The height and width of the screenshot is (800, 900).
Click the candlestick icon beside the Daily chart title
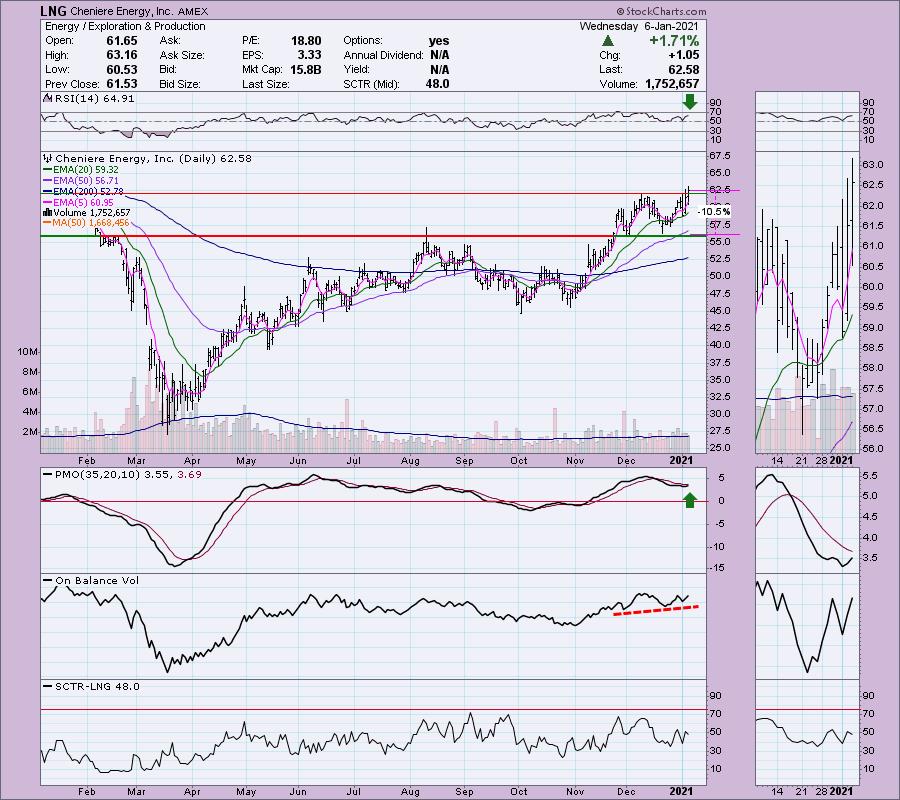[x=48, y=158]
